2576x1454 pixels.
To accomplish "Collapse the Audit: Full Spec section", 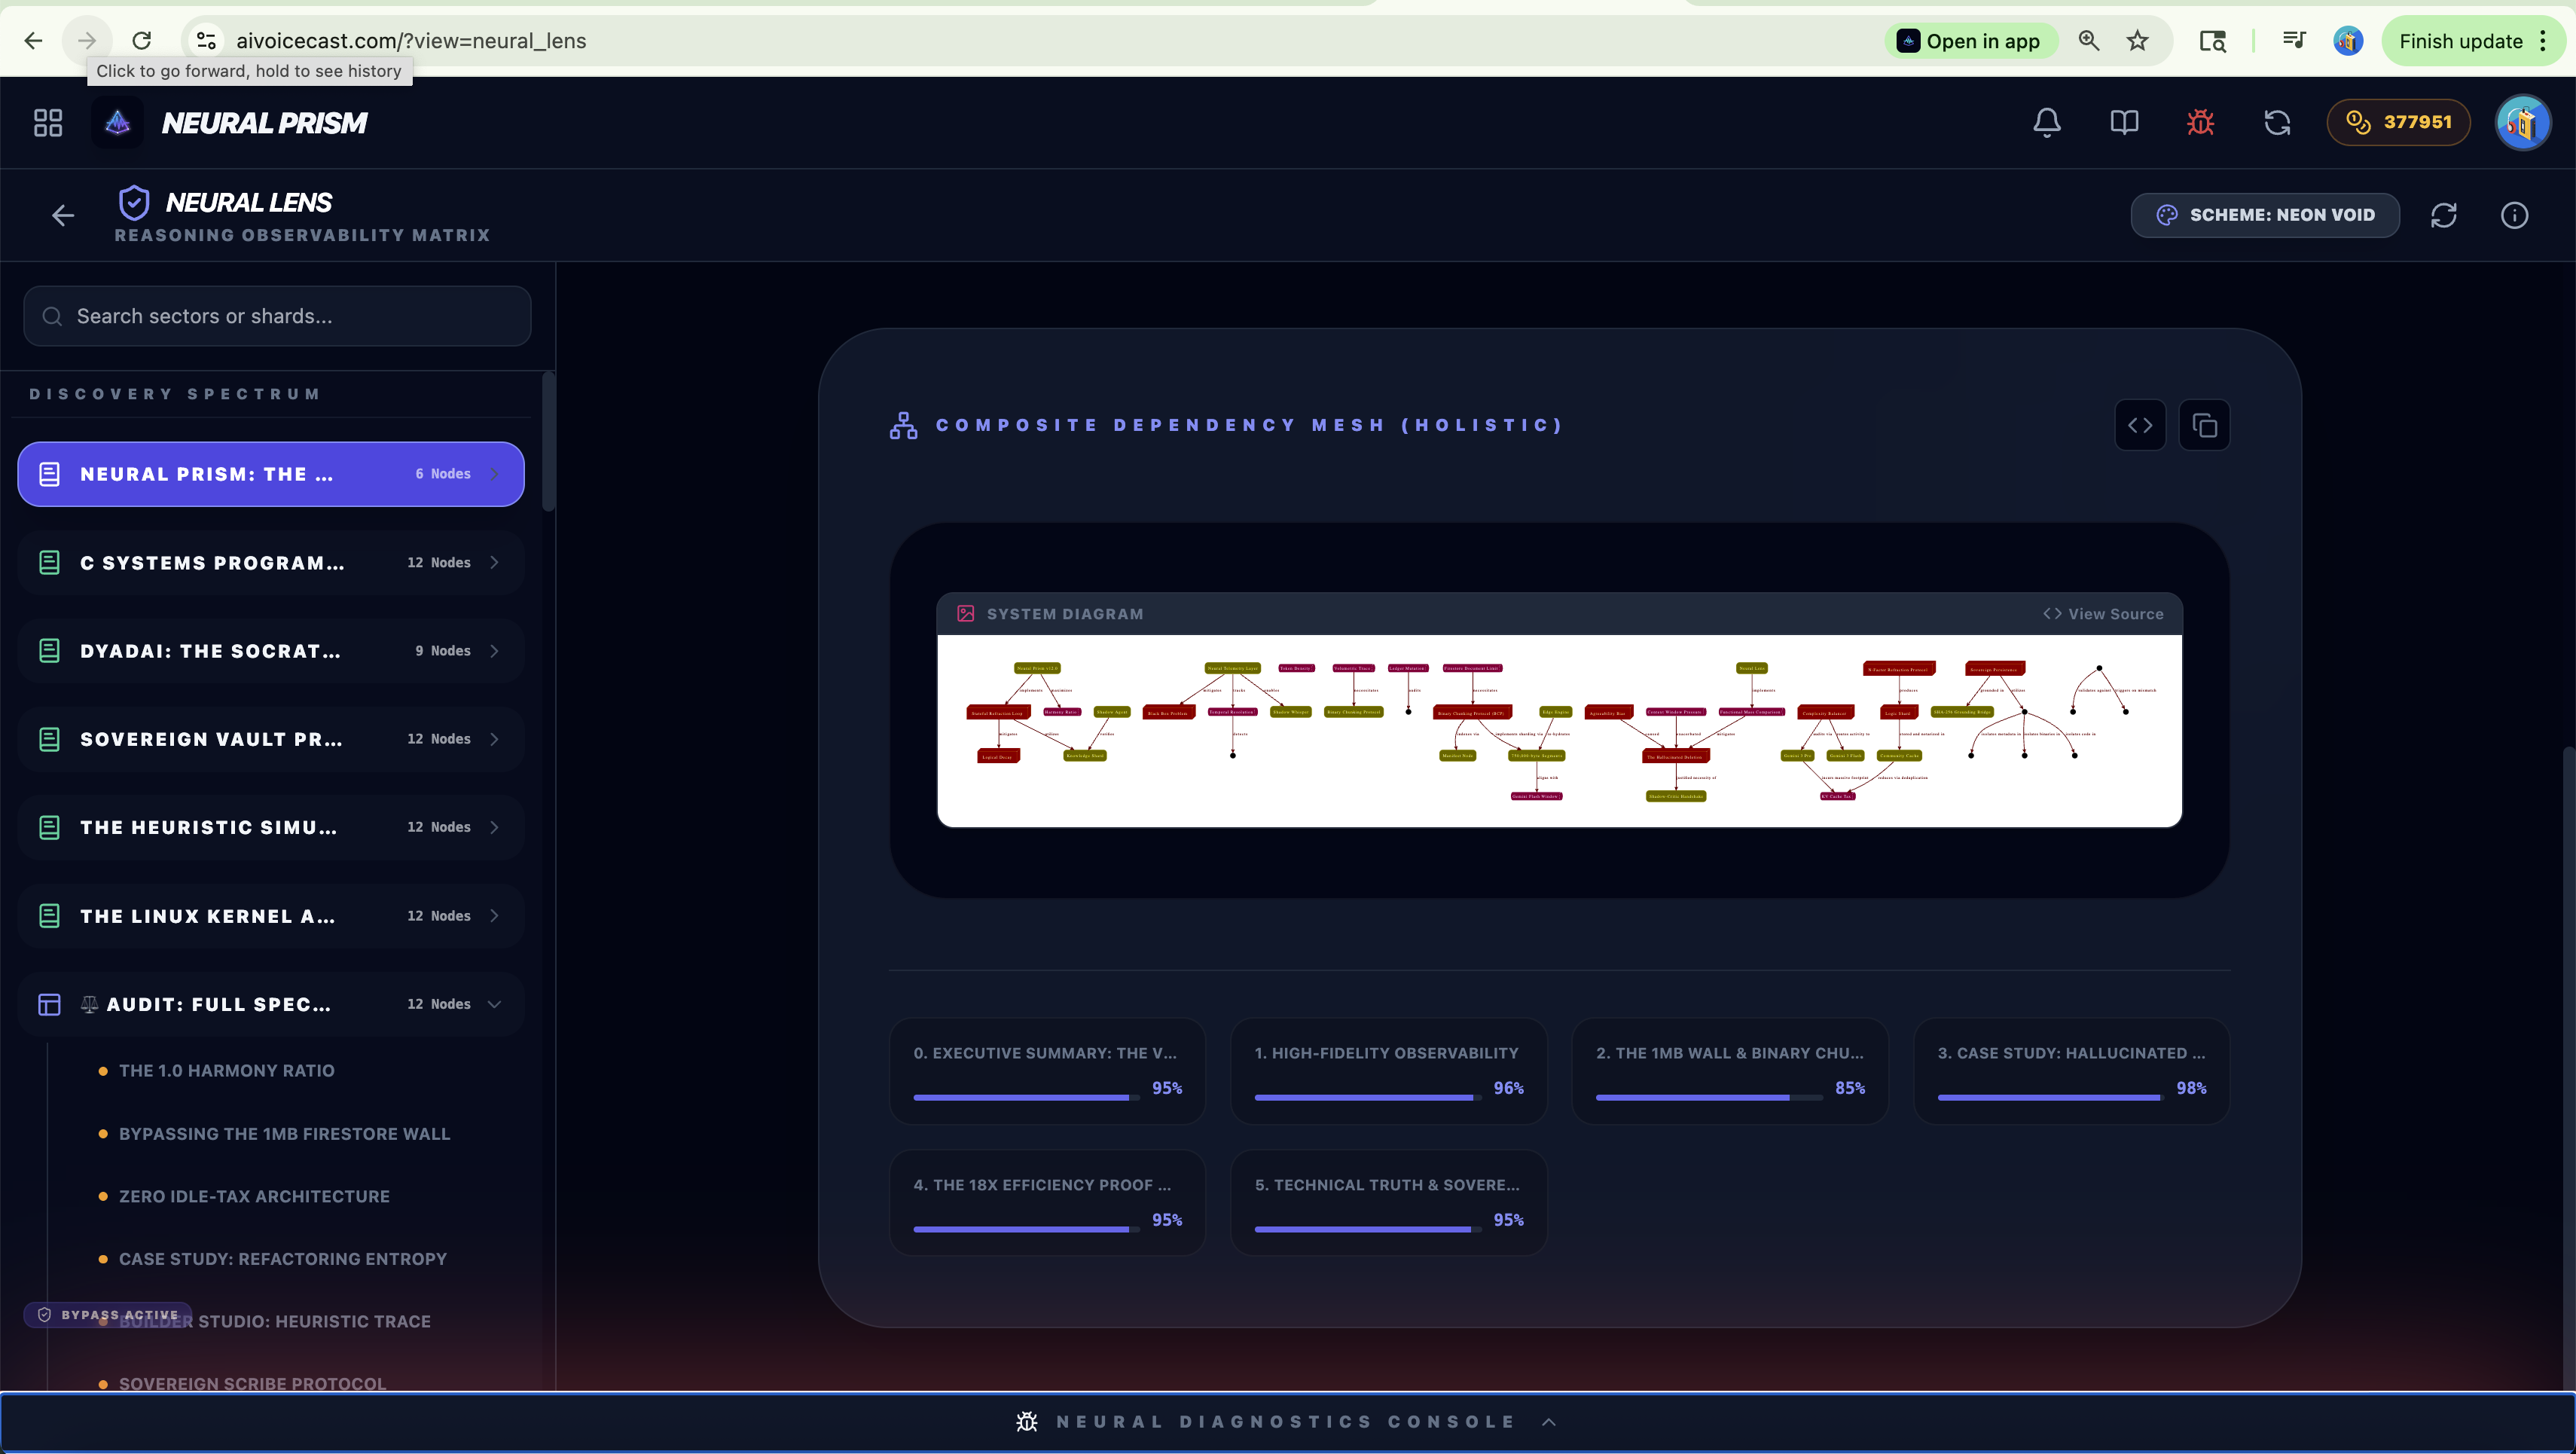I will coord(494,1004).
